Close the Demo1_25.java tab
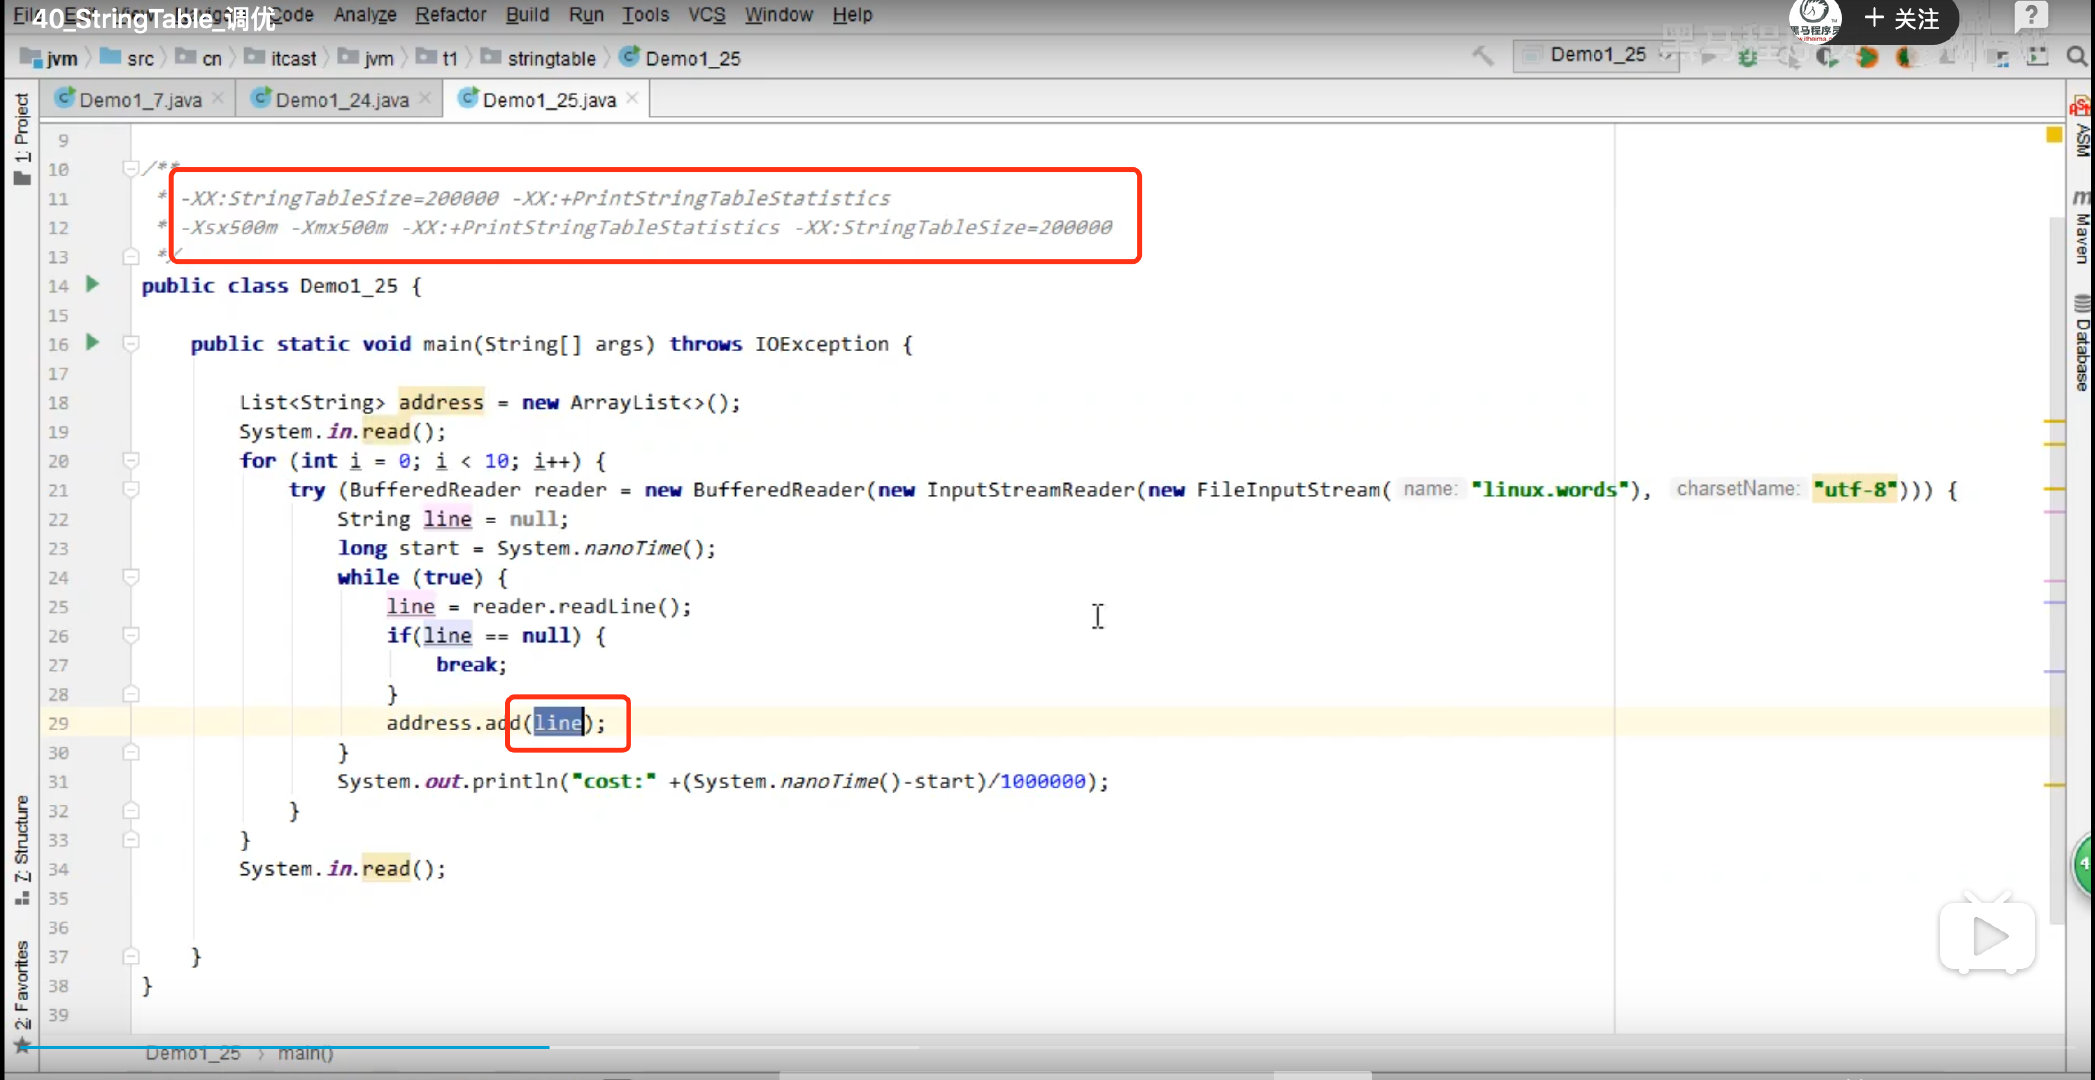The width and height of the screenshot is (2095, 1080). click(x=632, y=98)
